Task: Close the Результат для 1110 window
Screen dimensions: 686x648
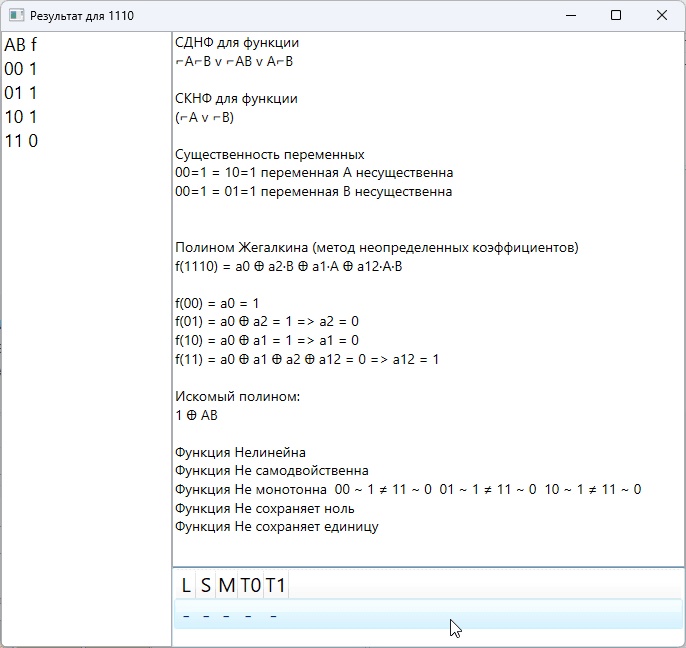Action: [662, 16]
